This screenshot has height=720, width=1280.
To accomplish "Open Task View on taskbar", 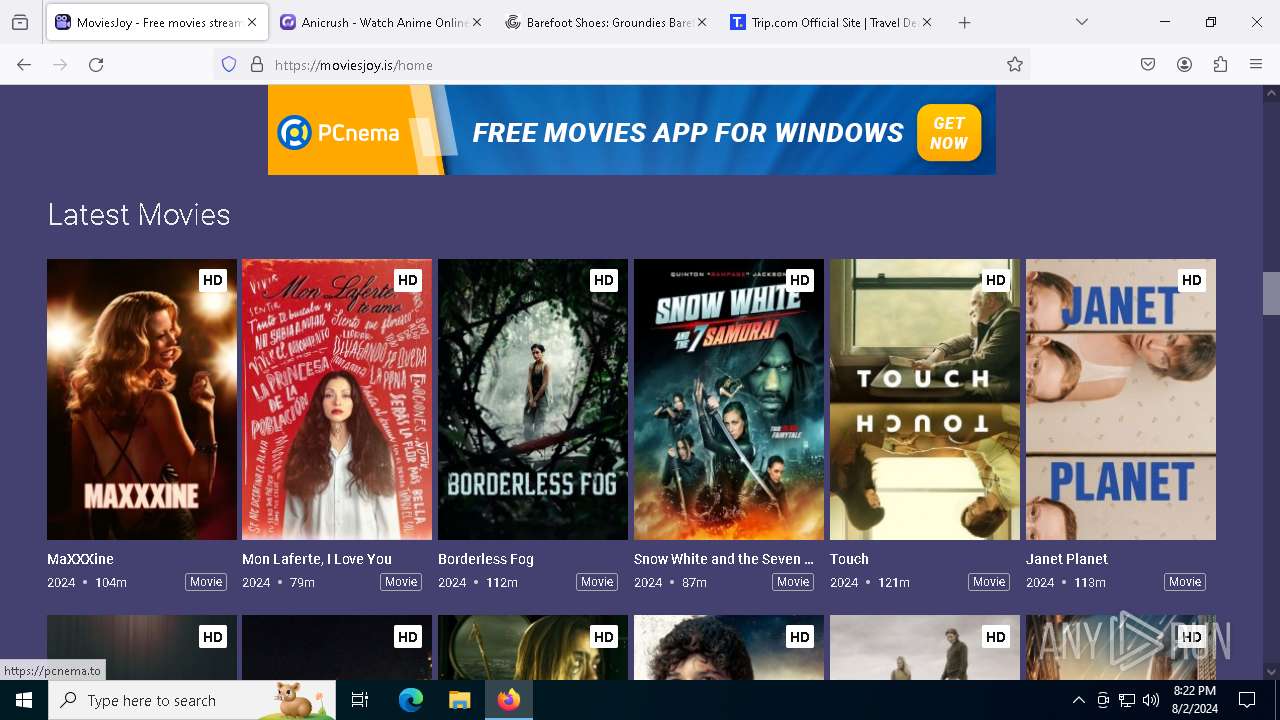I will (360, 700).
